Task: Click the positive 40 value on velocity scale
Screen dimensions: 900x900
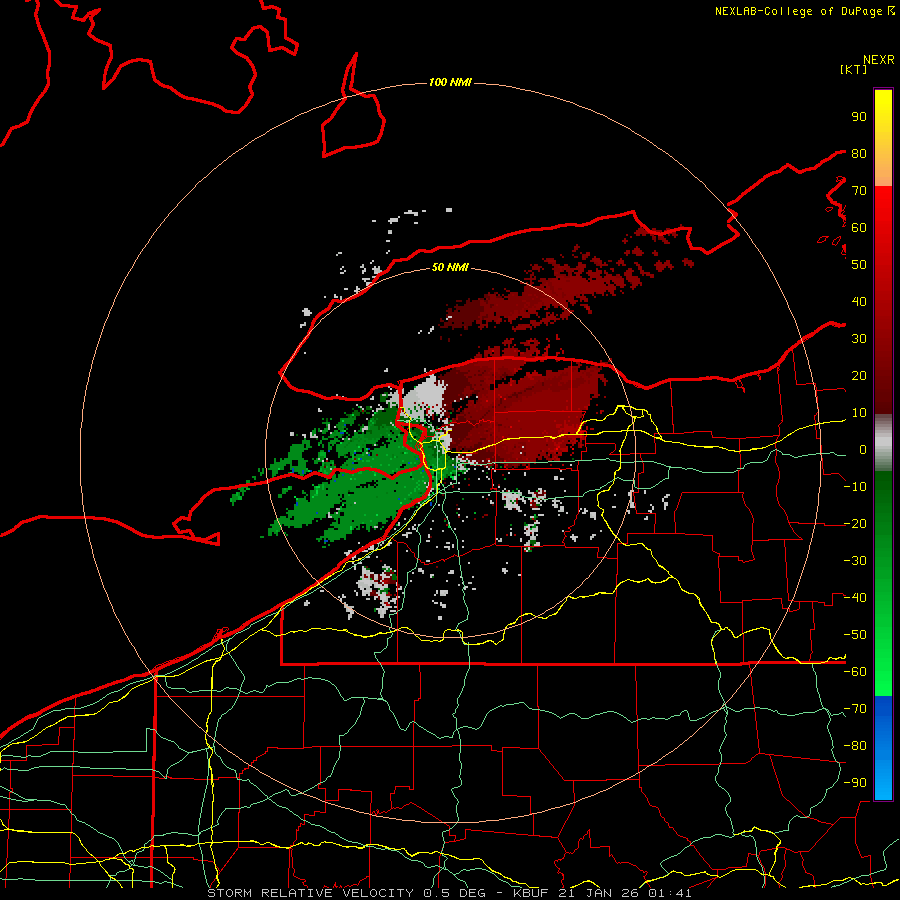Action: point(859,302)
